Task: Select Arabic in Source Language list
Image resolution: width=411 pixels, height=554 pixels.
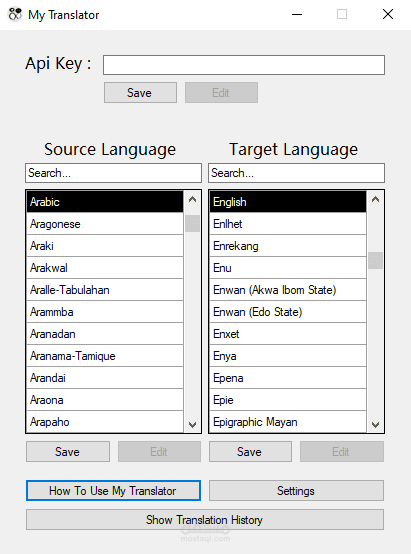Action: click(105, 202)
